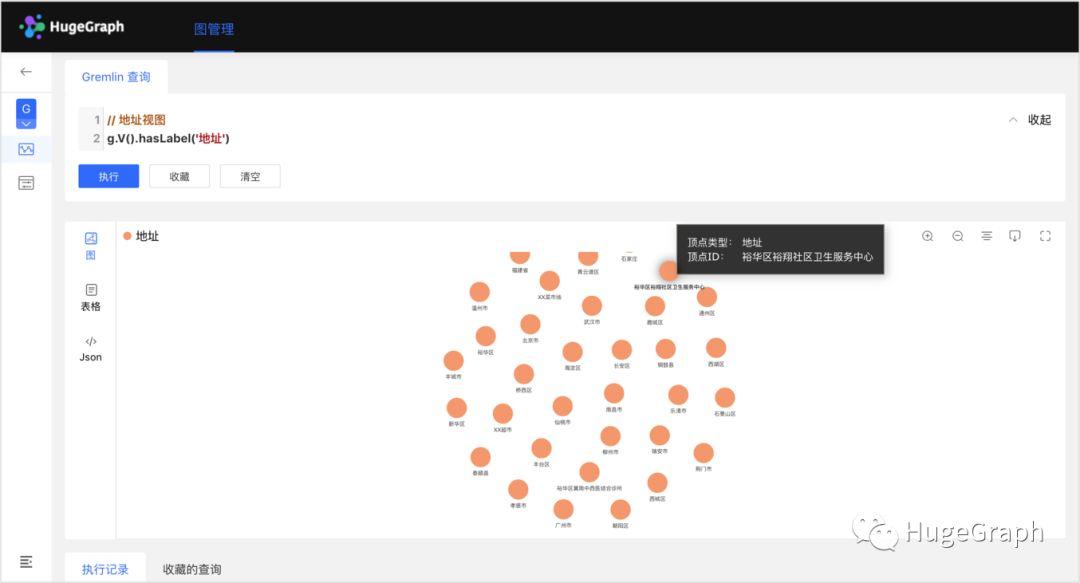Image resolution: width=1080 pixels, height=583 pixels.
Task: Zoom out of the graph canvas
Action: pyautogui.click(x=957, y=236)
